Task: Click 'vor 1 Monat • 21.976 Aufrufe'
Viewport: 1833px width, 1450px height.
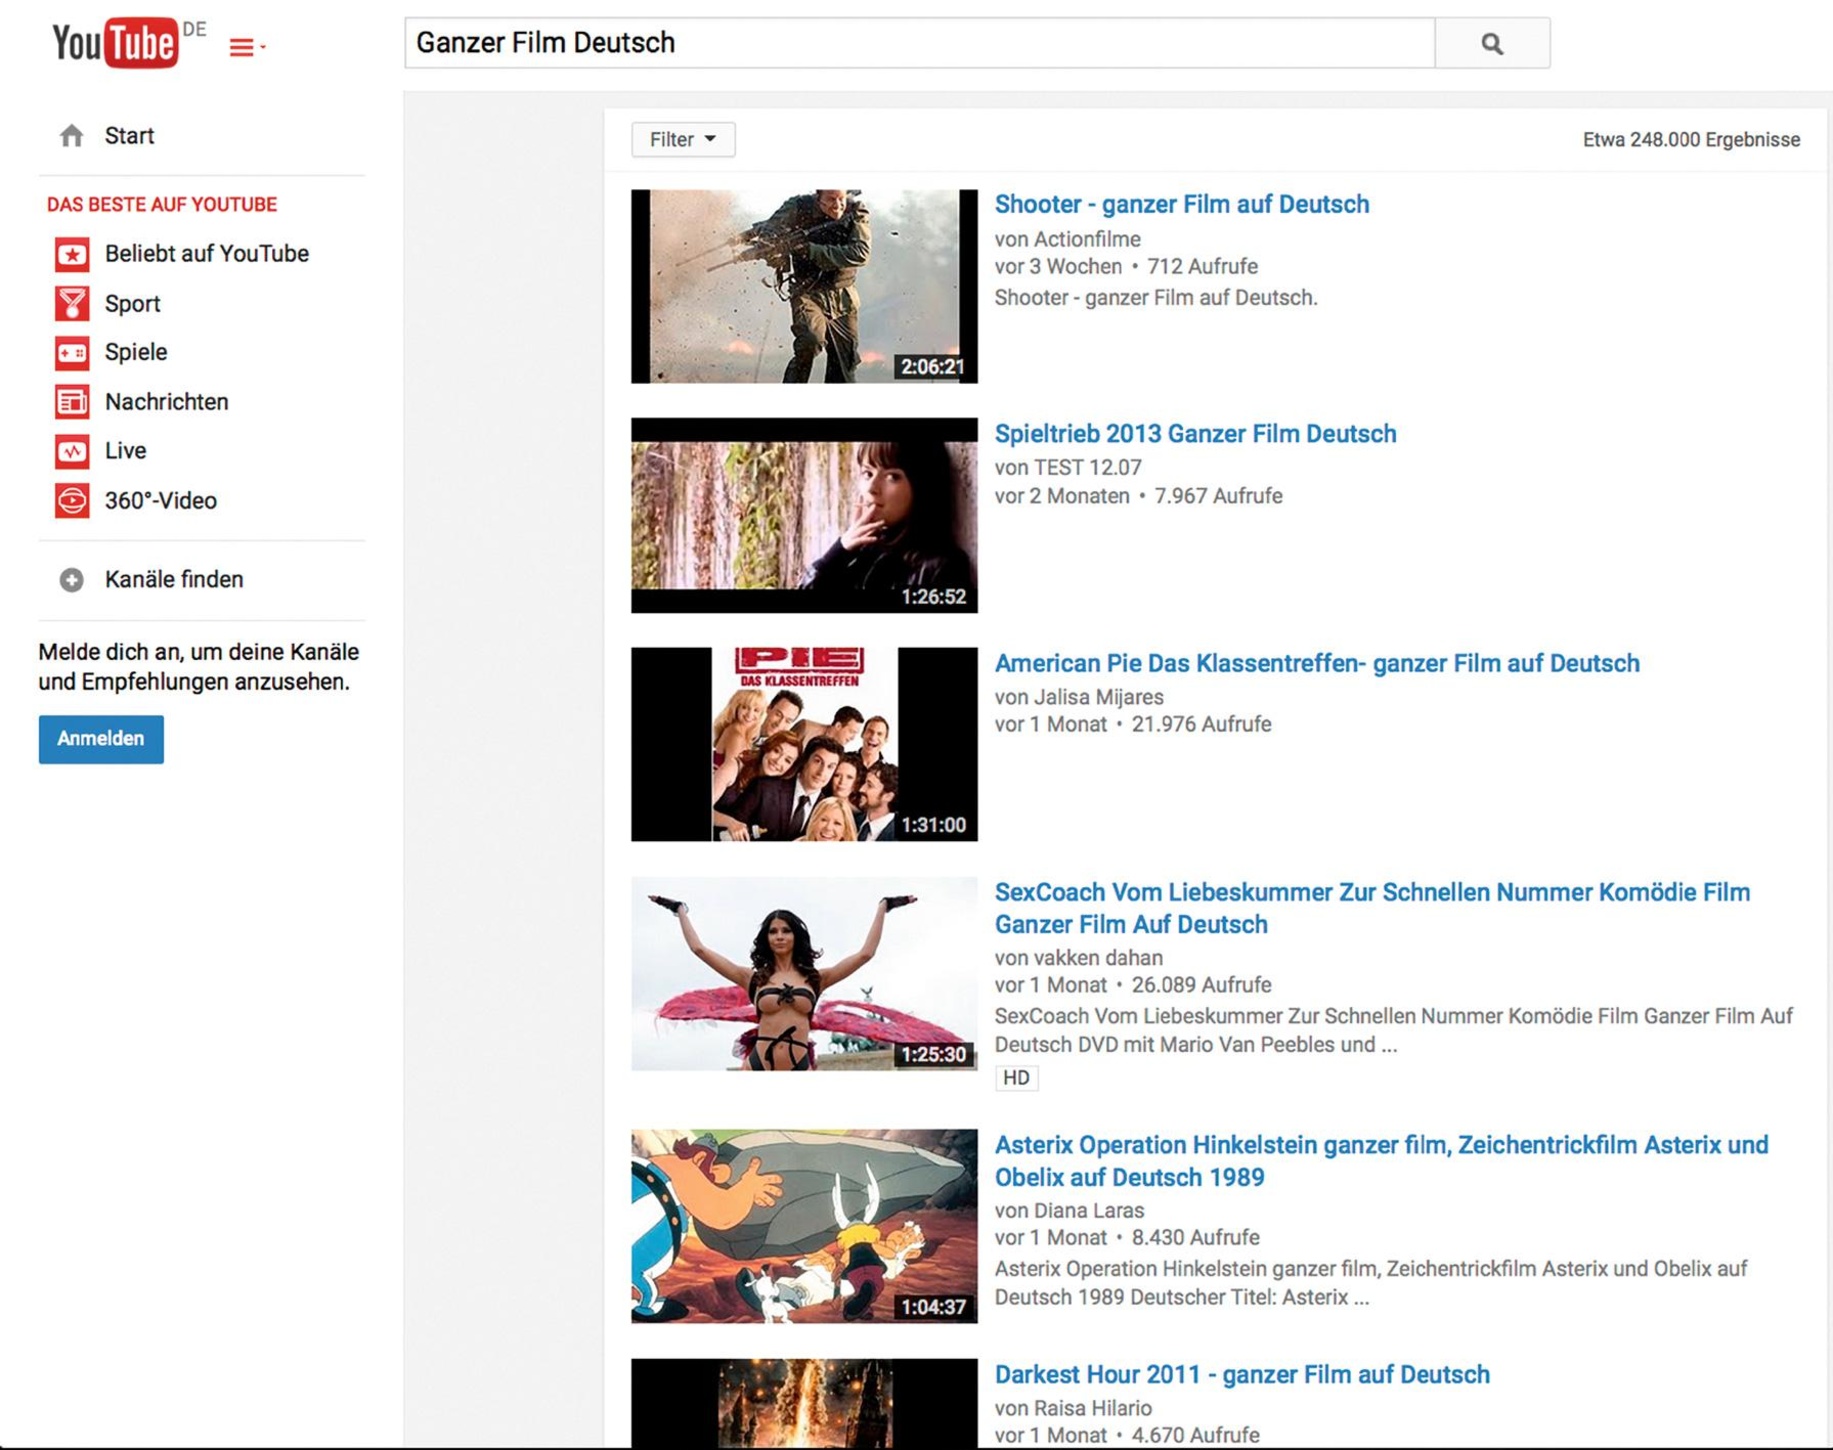Action: coord(1133,724)
